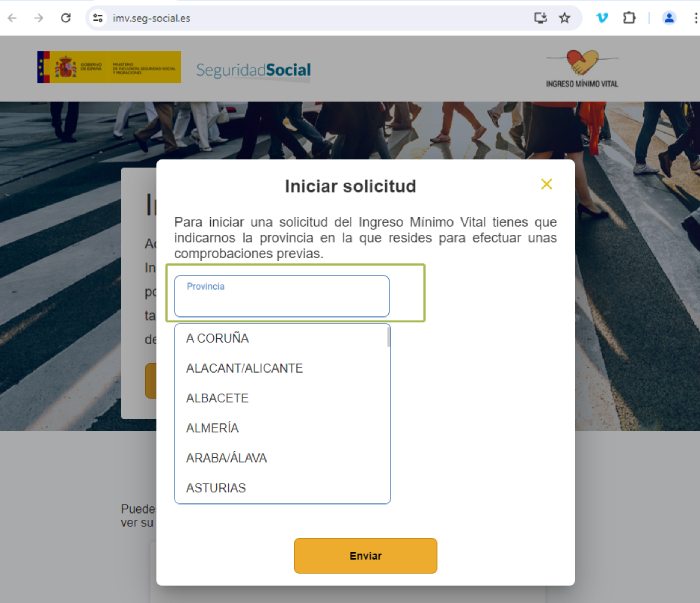Click the province list scrollbar
700x603 pixels.
point(388,337)
